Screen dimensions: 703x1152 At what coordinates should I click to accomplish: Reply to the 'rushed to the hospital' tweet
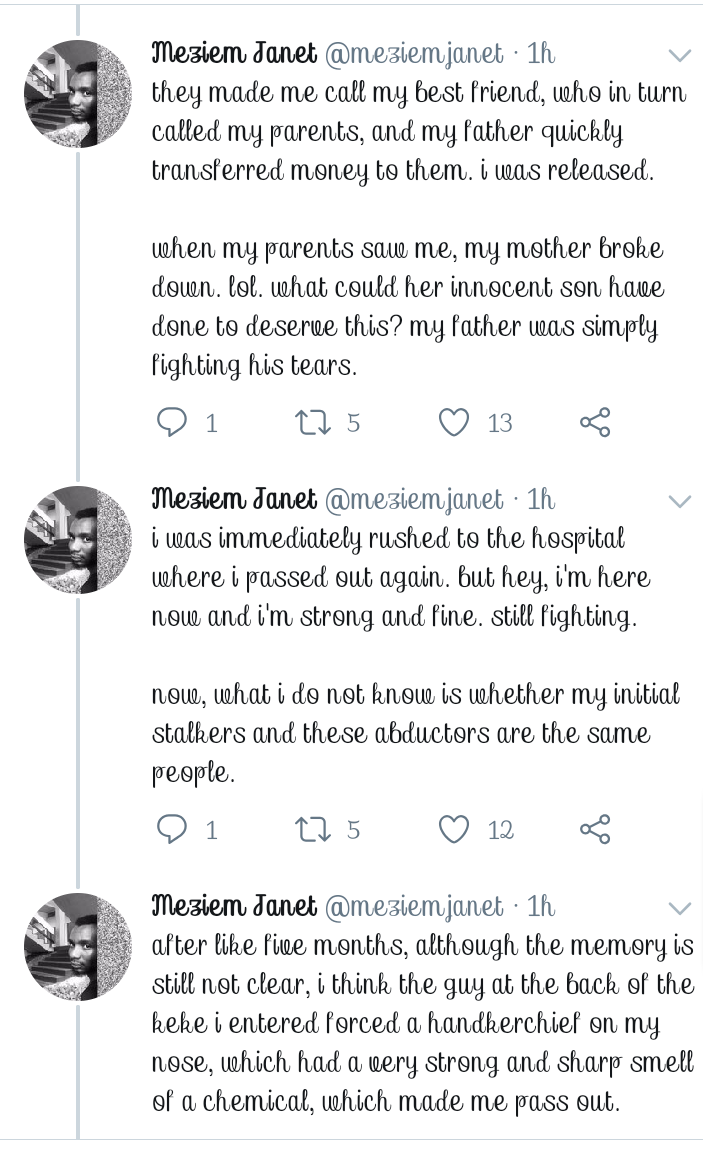tap(172, 829)
